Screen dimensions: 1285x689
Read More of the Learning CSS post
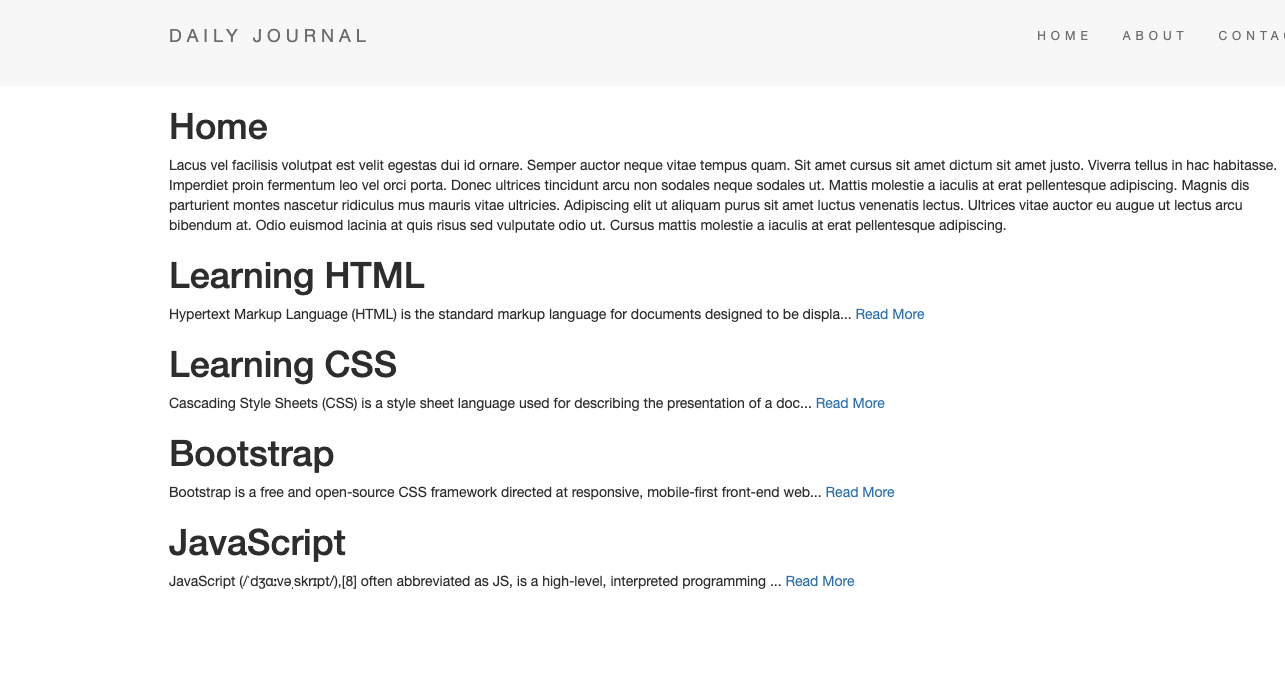pos(850,403)
